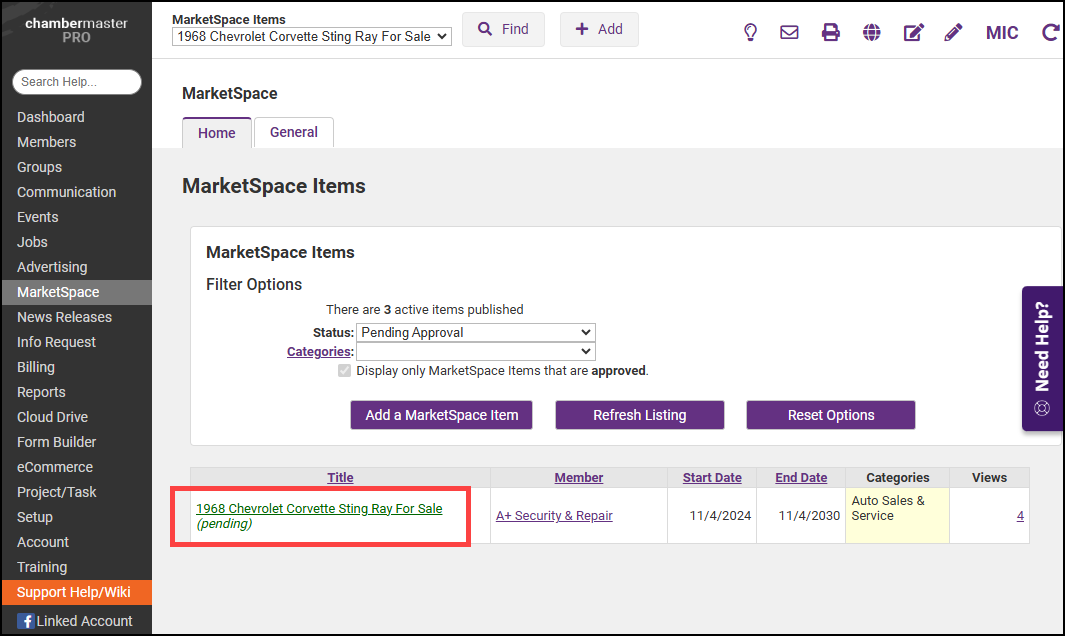Click the views count 4 link
1065x636 pixels.
point(1020,516)
